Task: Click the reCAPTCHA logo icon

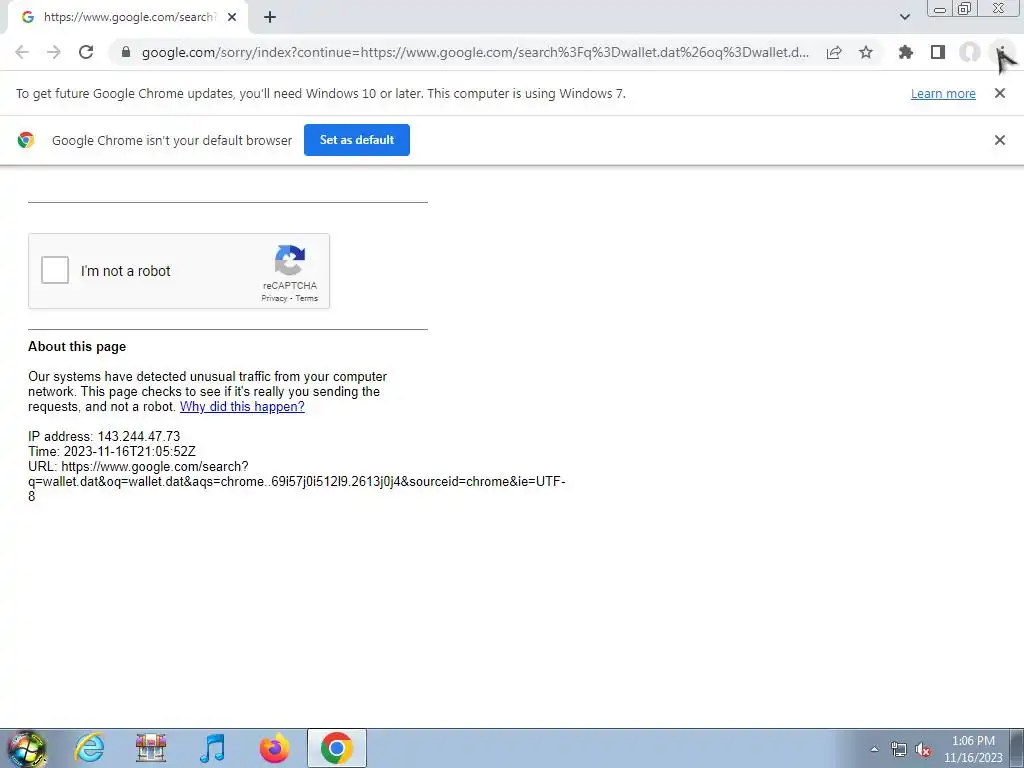Action: coord(290,261)
